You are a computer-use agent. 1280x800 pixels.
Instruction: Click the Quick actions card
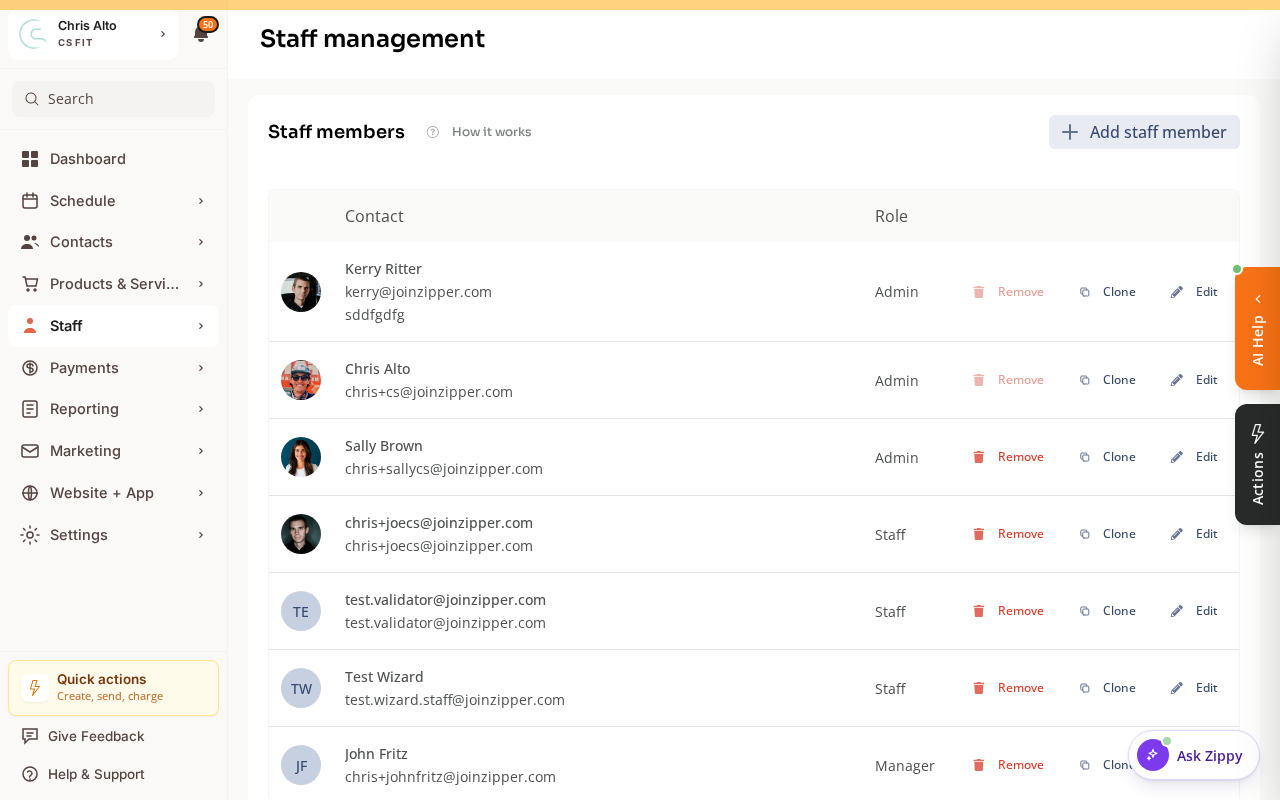point(113,688)
